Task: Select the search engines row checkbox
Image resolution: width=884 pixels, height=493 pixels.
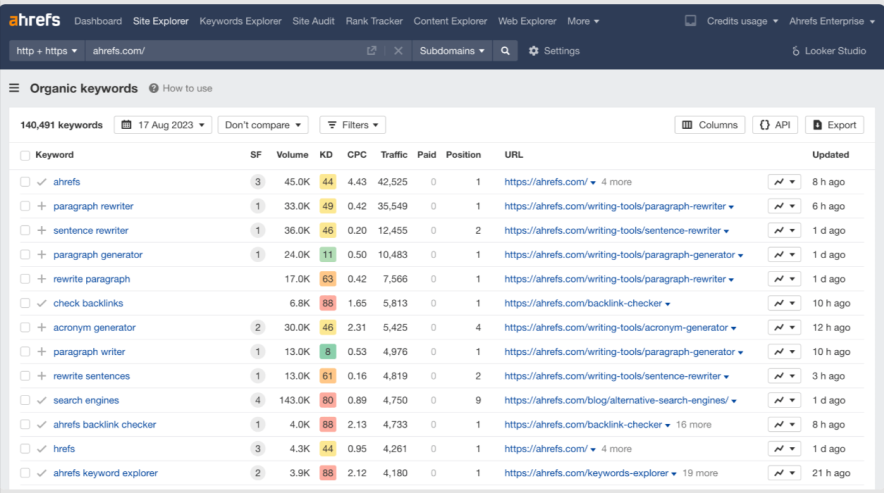Action: pyautogui.click(x=25, y=400)
